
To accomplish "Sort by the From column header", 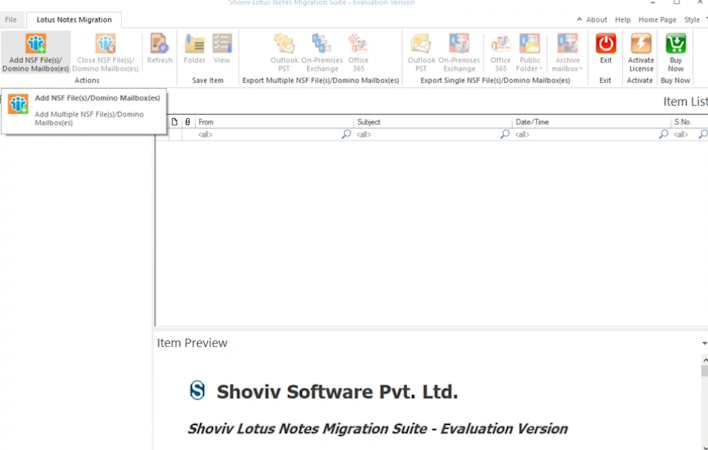I will pos(274,122).
